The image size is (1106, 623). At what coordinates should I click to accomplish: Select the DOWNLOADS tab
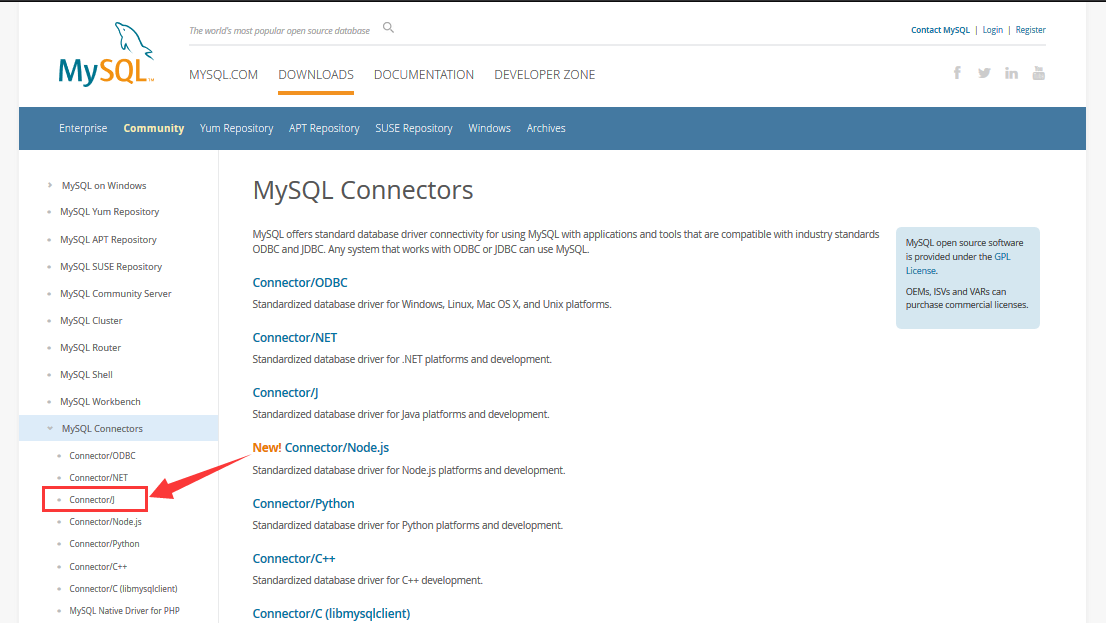click(316, 75)
